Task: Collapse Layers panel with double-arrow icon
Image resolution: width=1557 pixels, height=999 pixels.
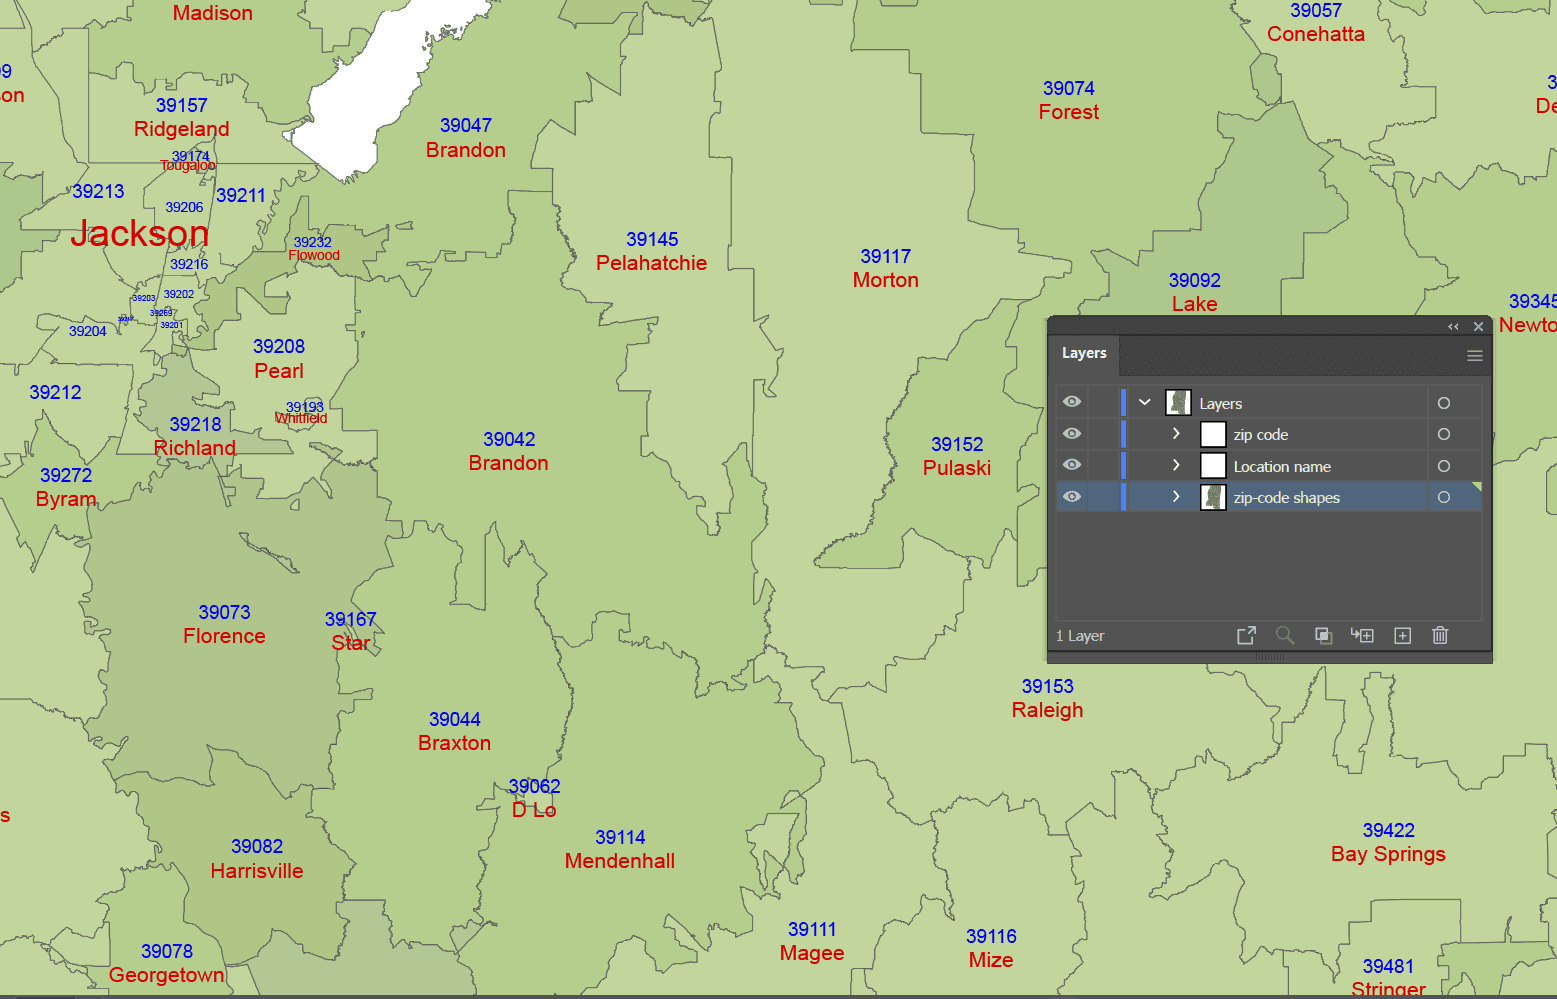Action: point(1453,327)
